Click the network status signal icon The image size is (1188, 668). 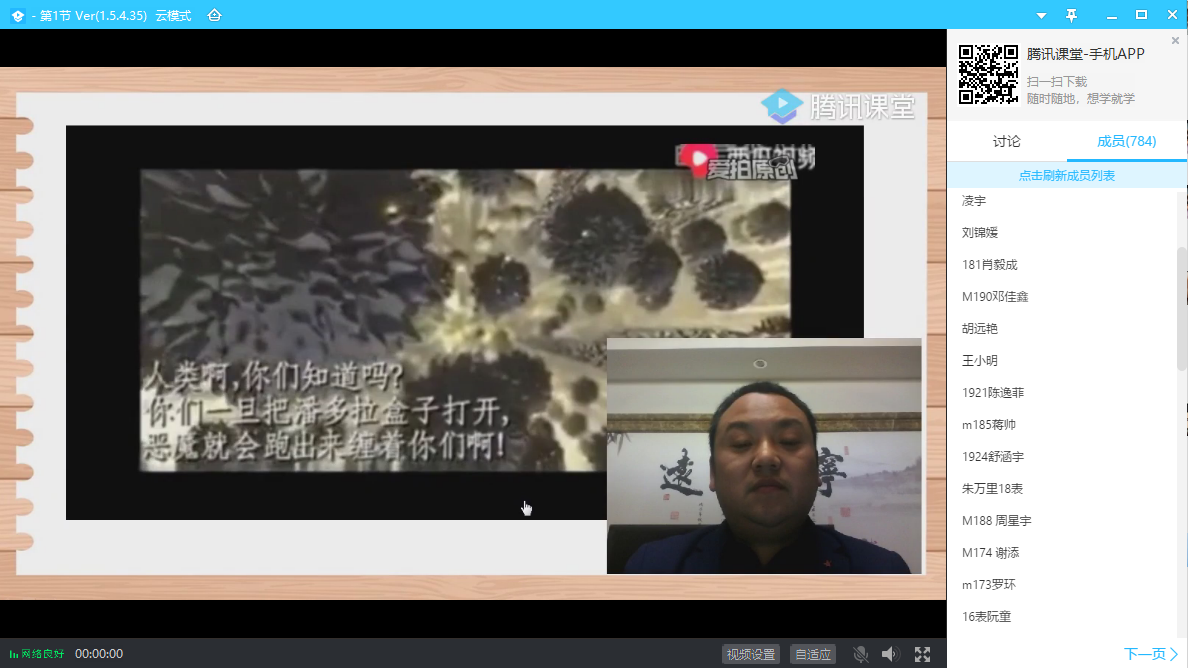pos(14,654)
